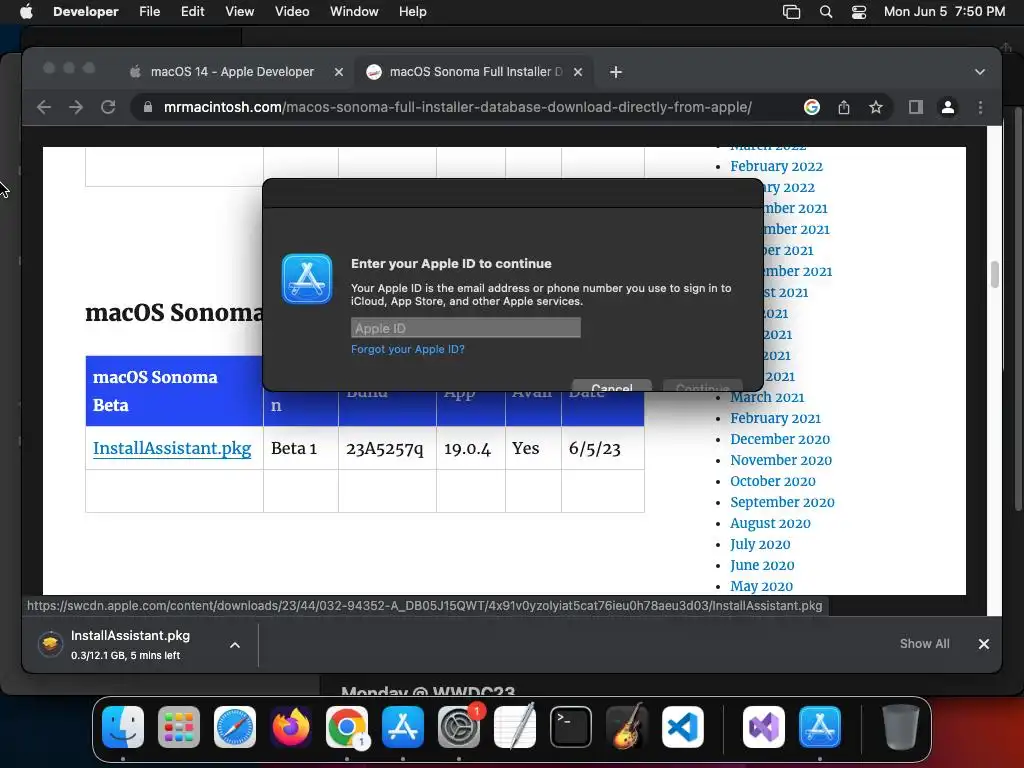
Task: Open Terminal from the Dock
Action: tap(571, 727)
